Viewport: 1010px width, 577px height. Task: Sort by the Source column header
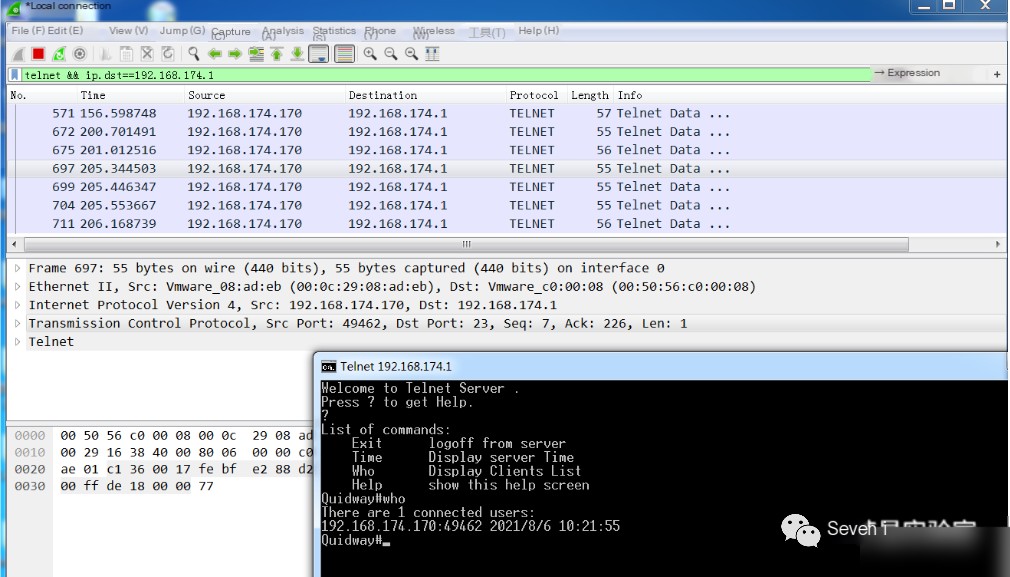pos(265,95)
